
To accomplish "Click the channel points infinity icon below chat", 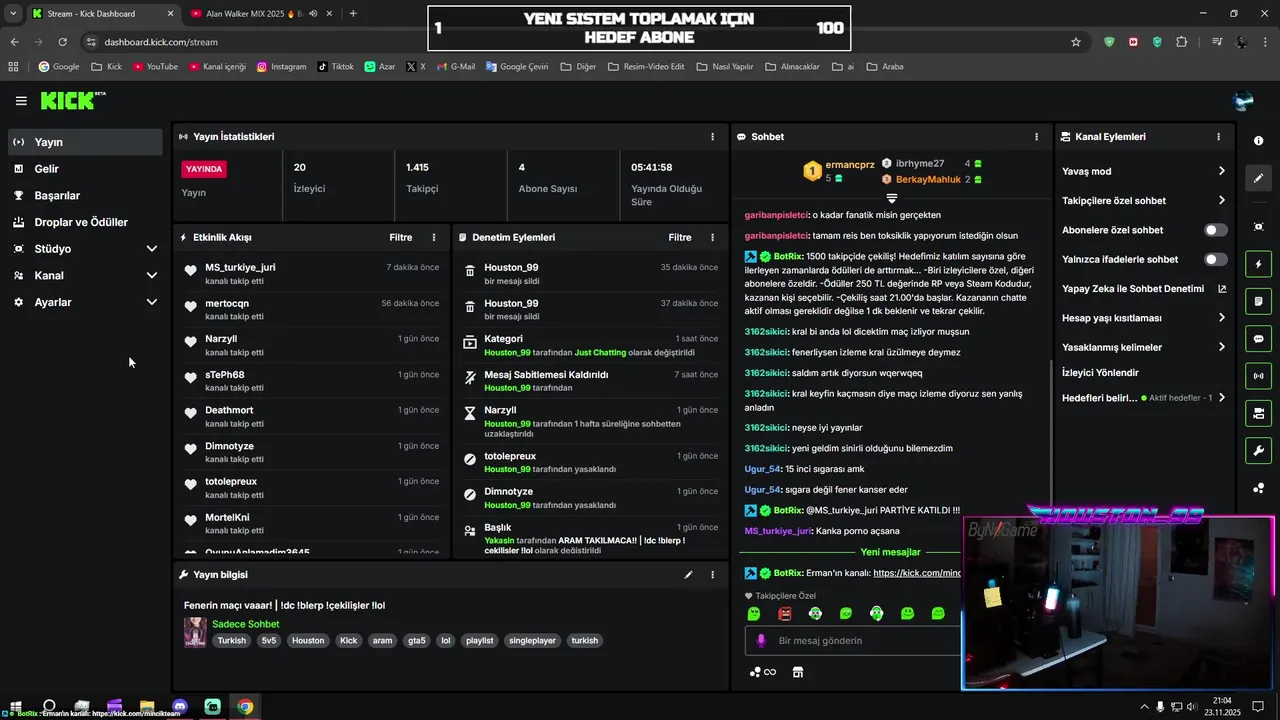I will click(763, 672).
